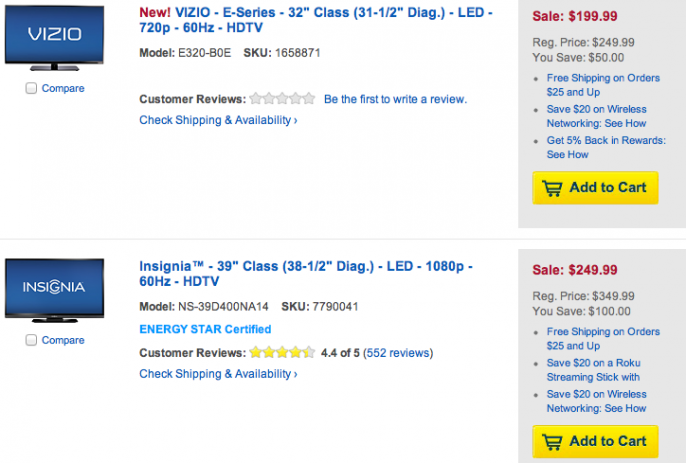Open the VIZIO TV product thumbnail

[x=54, y=38]
